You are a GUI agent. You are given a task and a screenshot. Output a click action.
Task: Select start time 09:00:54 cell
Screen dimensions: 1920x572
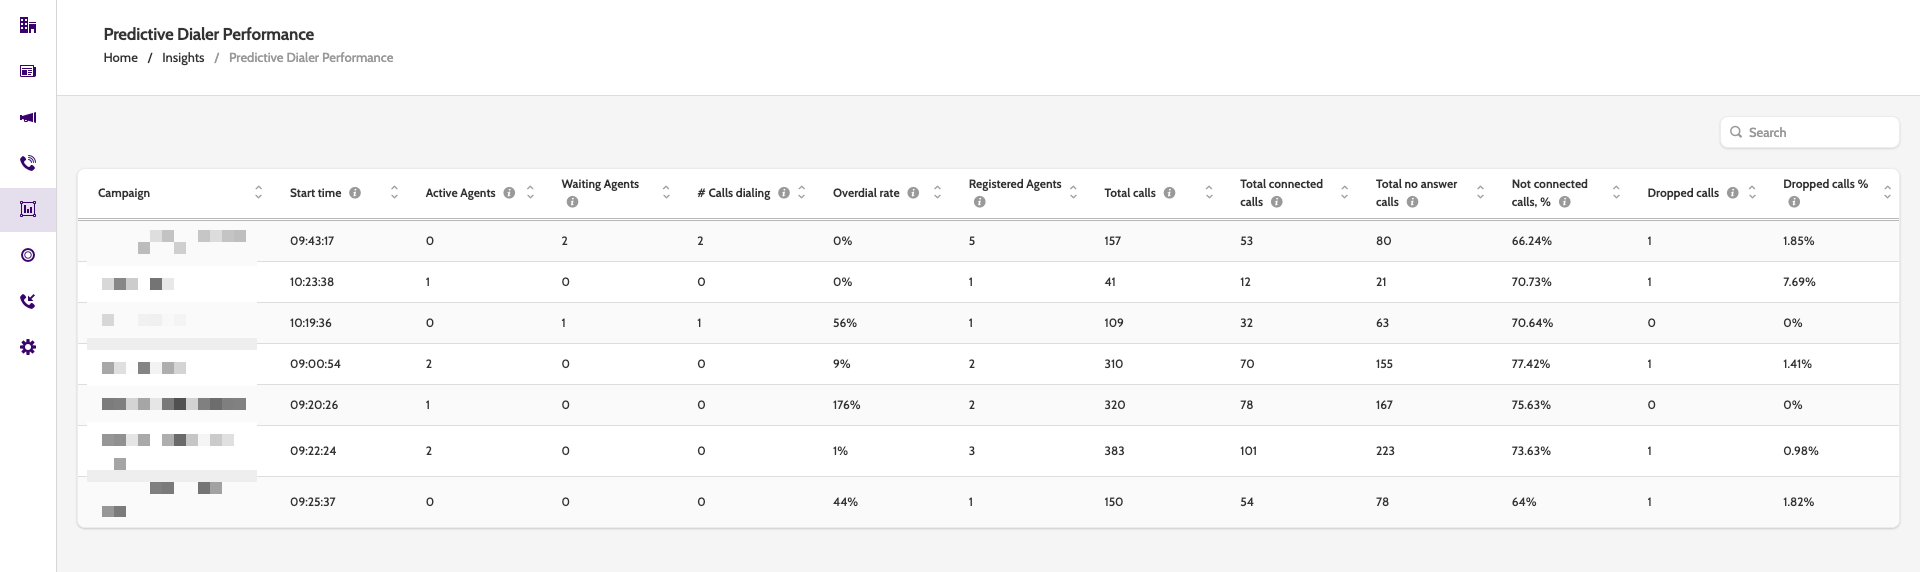point(315,364)
